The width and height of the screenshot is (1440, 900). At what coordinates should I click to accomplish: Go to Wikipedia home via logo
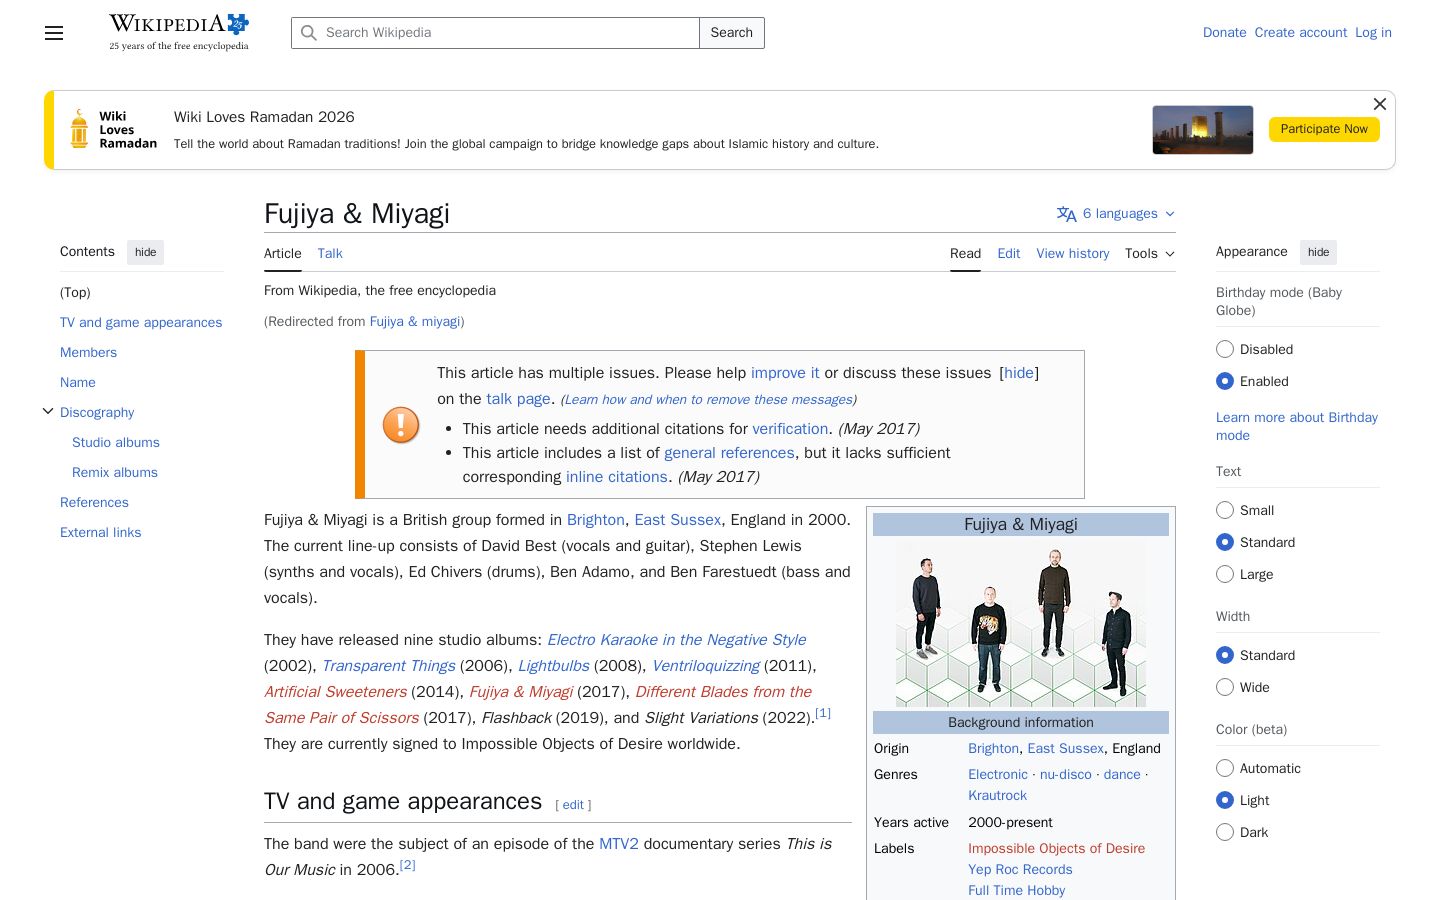tap(179, 32)
